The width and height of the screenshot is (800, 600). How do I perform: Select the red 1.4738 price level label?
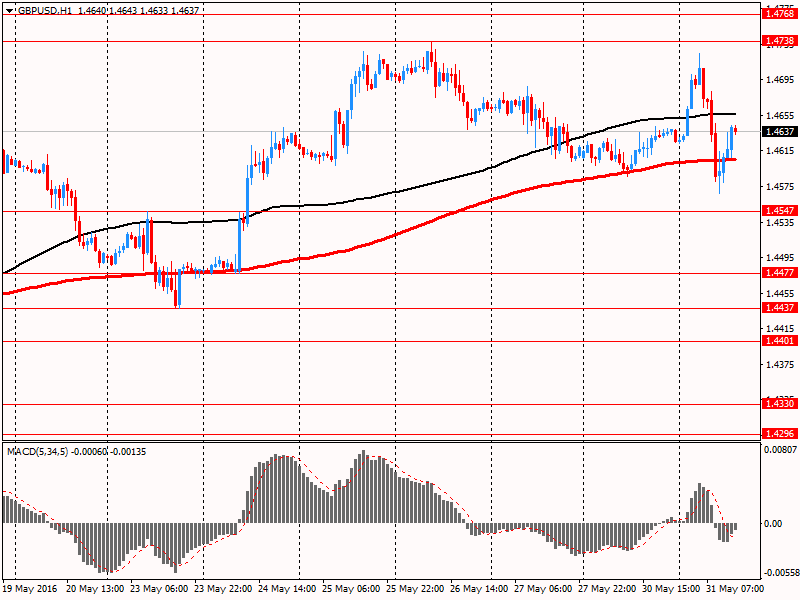point(779,40)
